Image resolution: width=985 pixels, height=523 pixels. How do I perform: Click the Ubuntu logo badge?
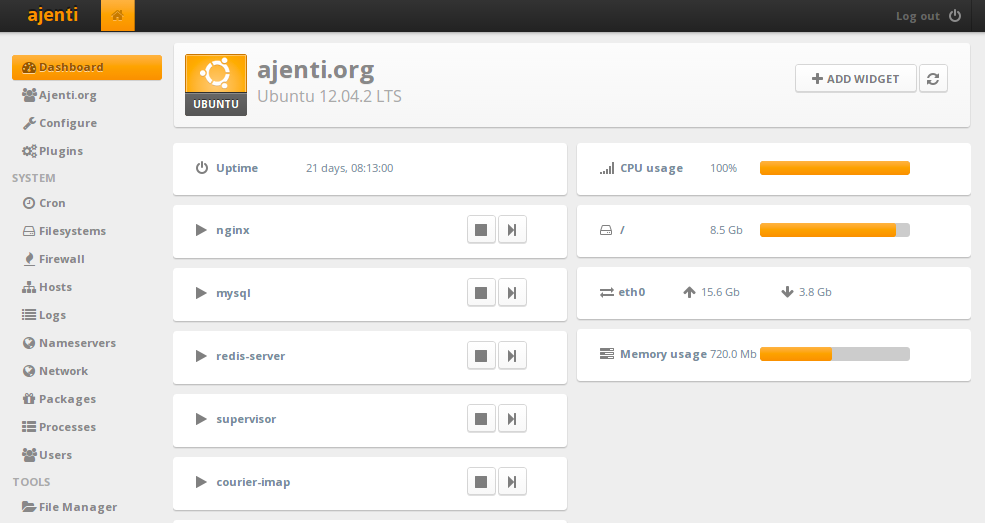[x=216, y=85]
